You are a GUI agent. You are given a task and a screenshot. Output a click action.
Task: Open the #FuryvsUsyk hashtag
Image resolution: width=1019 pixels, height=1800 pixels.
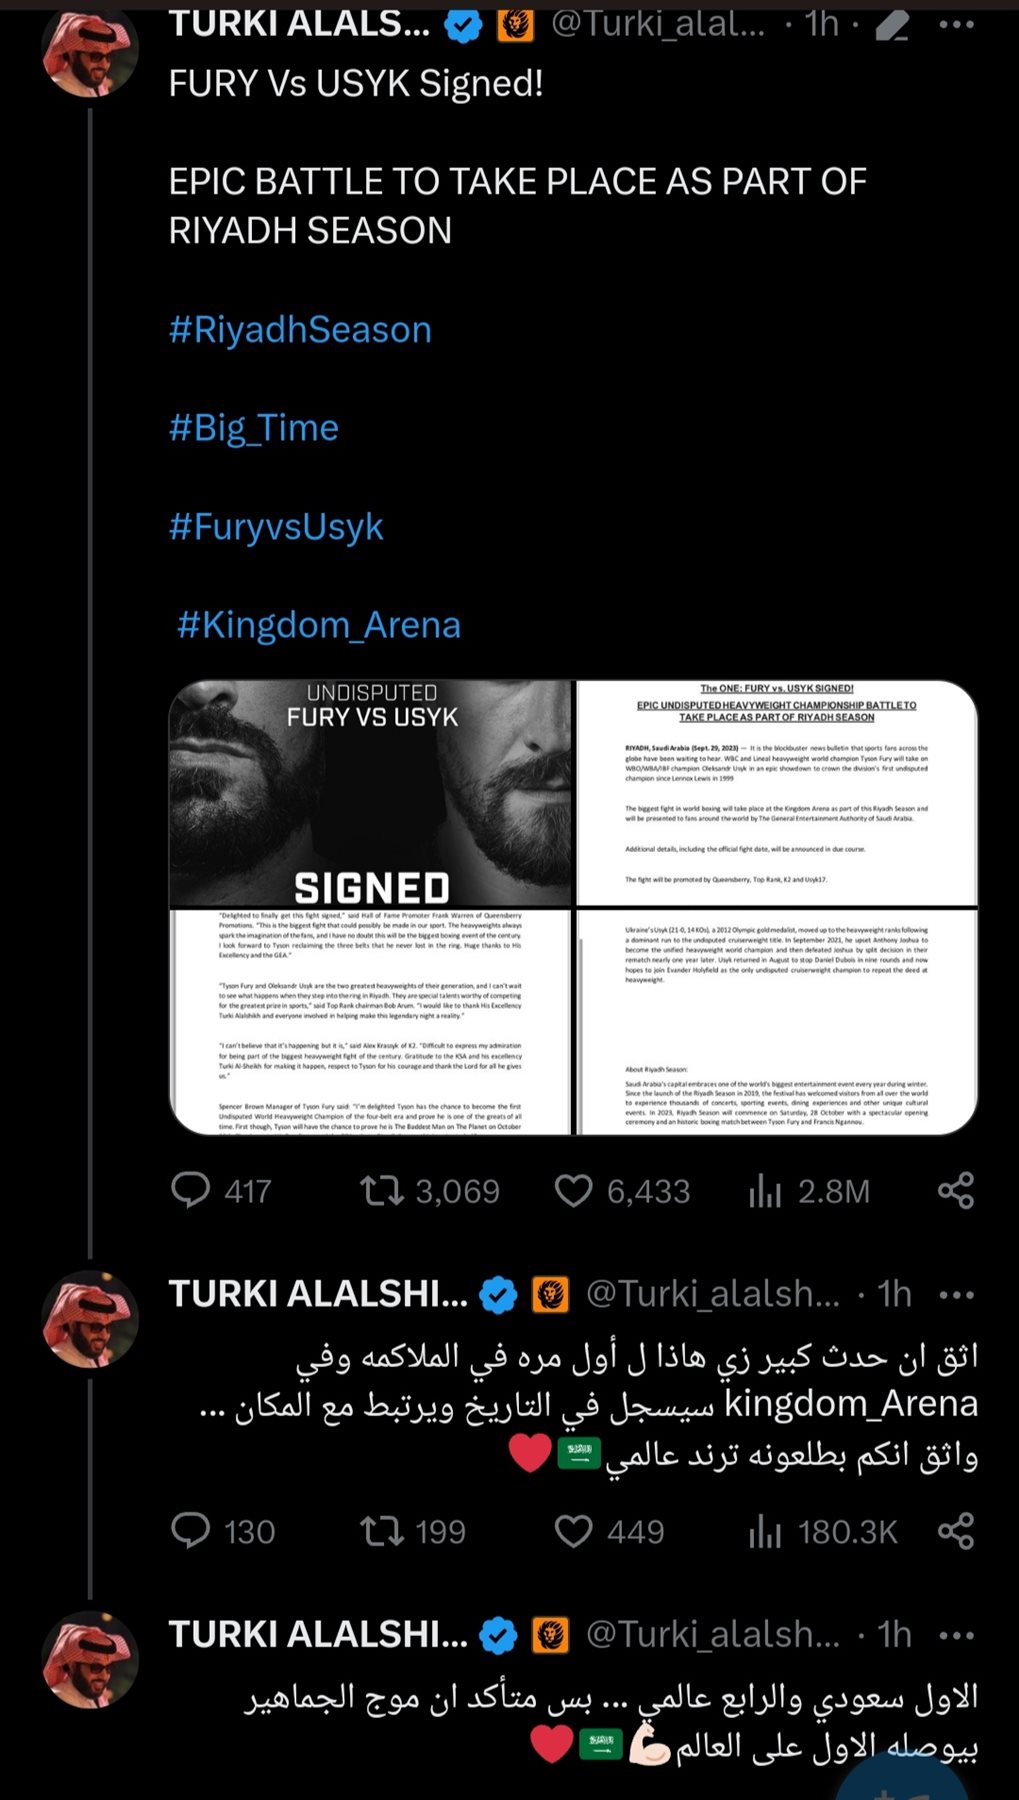point(276,526)
